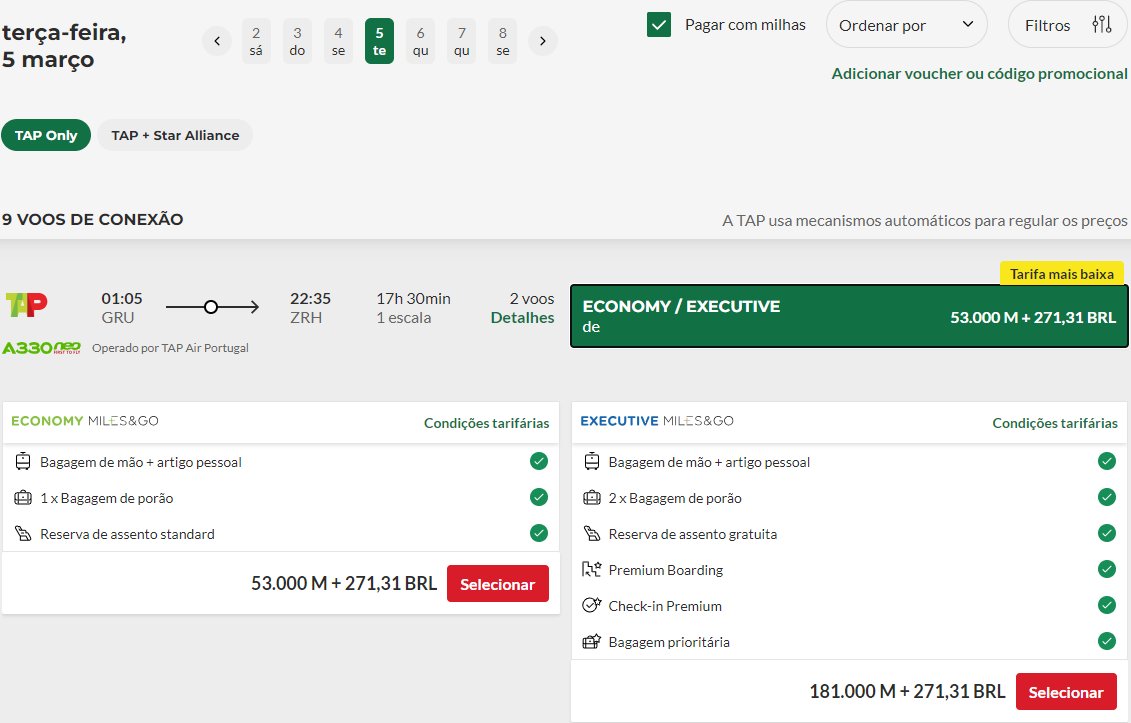Screen dimensions: 1131x723
Task: Click Operado por TAP Air Portugal text
Action: [170, 348]
